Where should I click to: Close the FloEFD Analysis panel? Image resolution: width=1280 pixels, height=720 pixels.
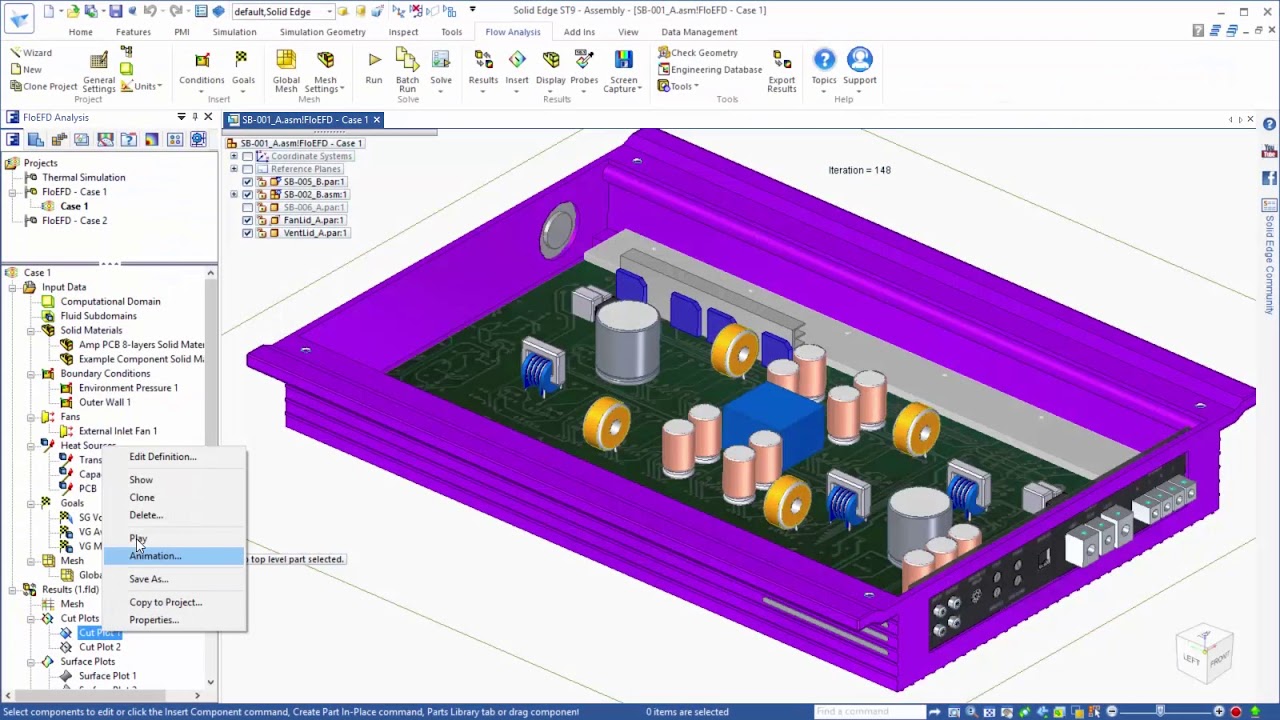pos(208,117)
